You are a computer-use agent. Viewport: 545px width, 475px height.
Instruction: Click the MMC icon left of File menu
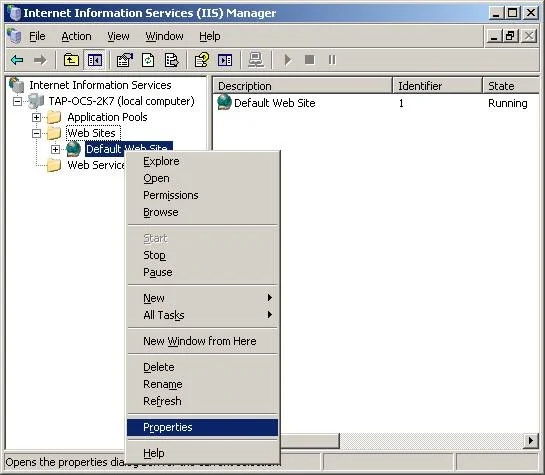(14, 36)
